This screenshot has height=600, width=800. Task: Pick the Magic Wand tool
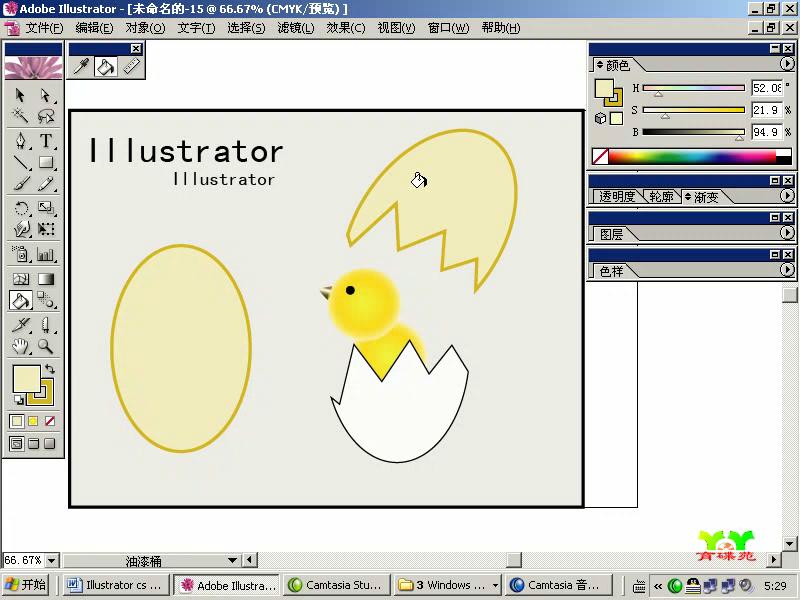click(x=20, y=116)
